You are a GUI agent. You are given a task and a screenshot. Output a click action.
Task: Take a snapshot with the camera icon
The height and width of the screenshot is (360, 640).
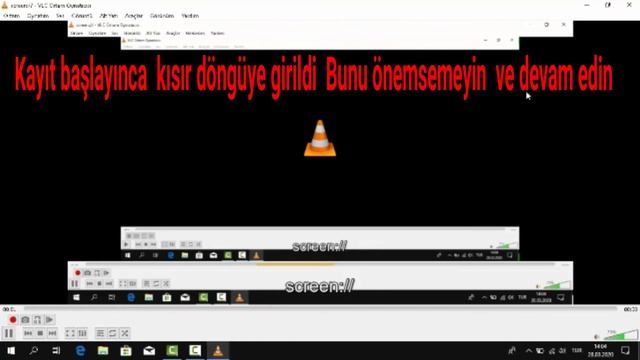(25, 320)
